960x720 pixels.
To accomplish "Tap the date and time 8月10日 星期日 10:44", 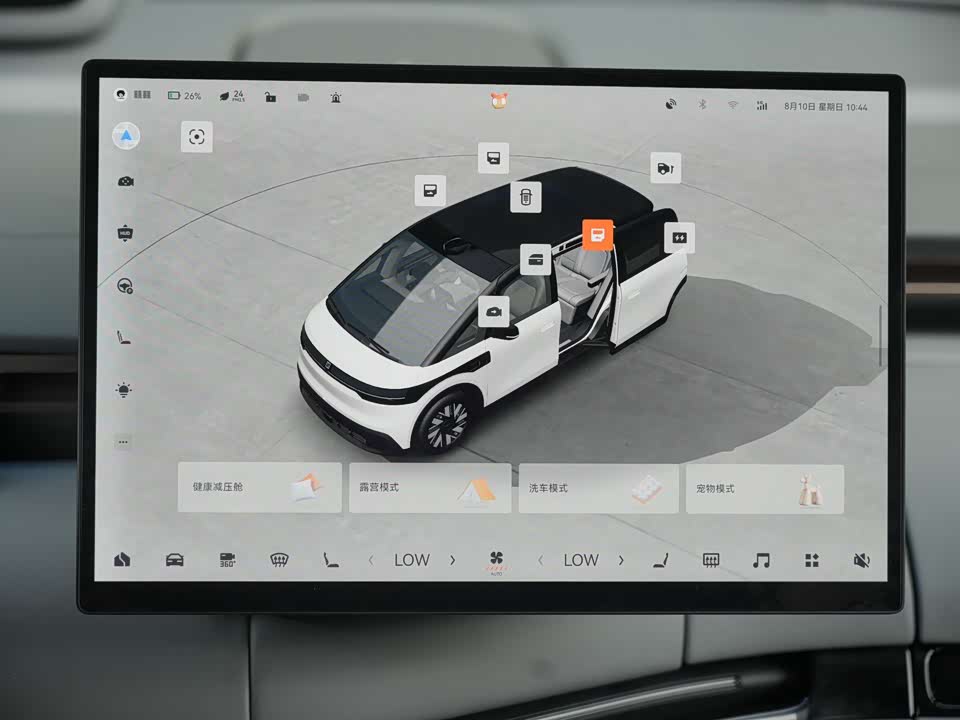I will [x=825, y=107].
